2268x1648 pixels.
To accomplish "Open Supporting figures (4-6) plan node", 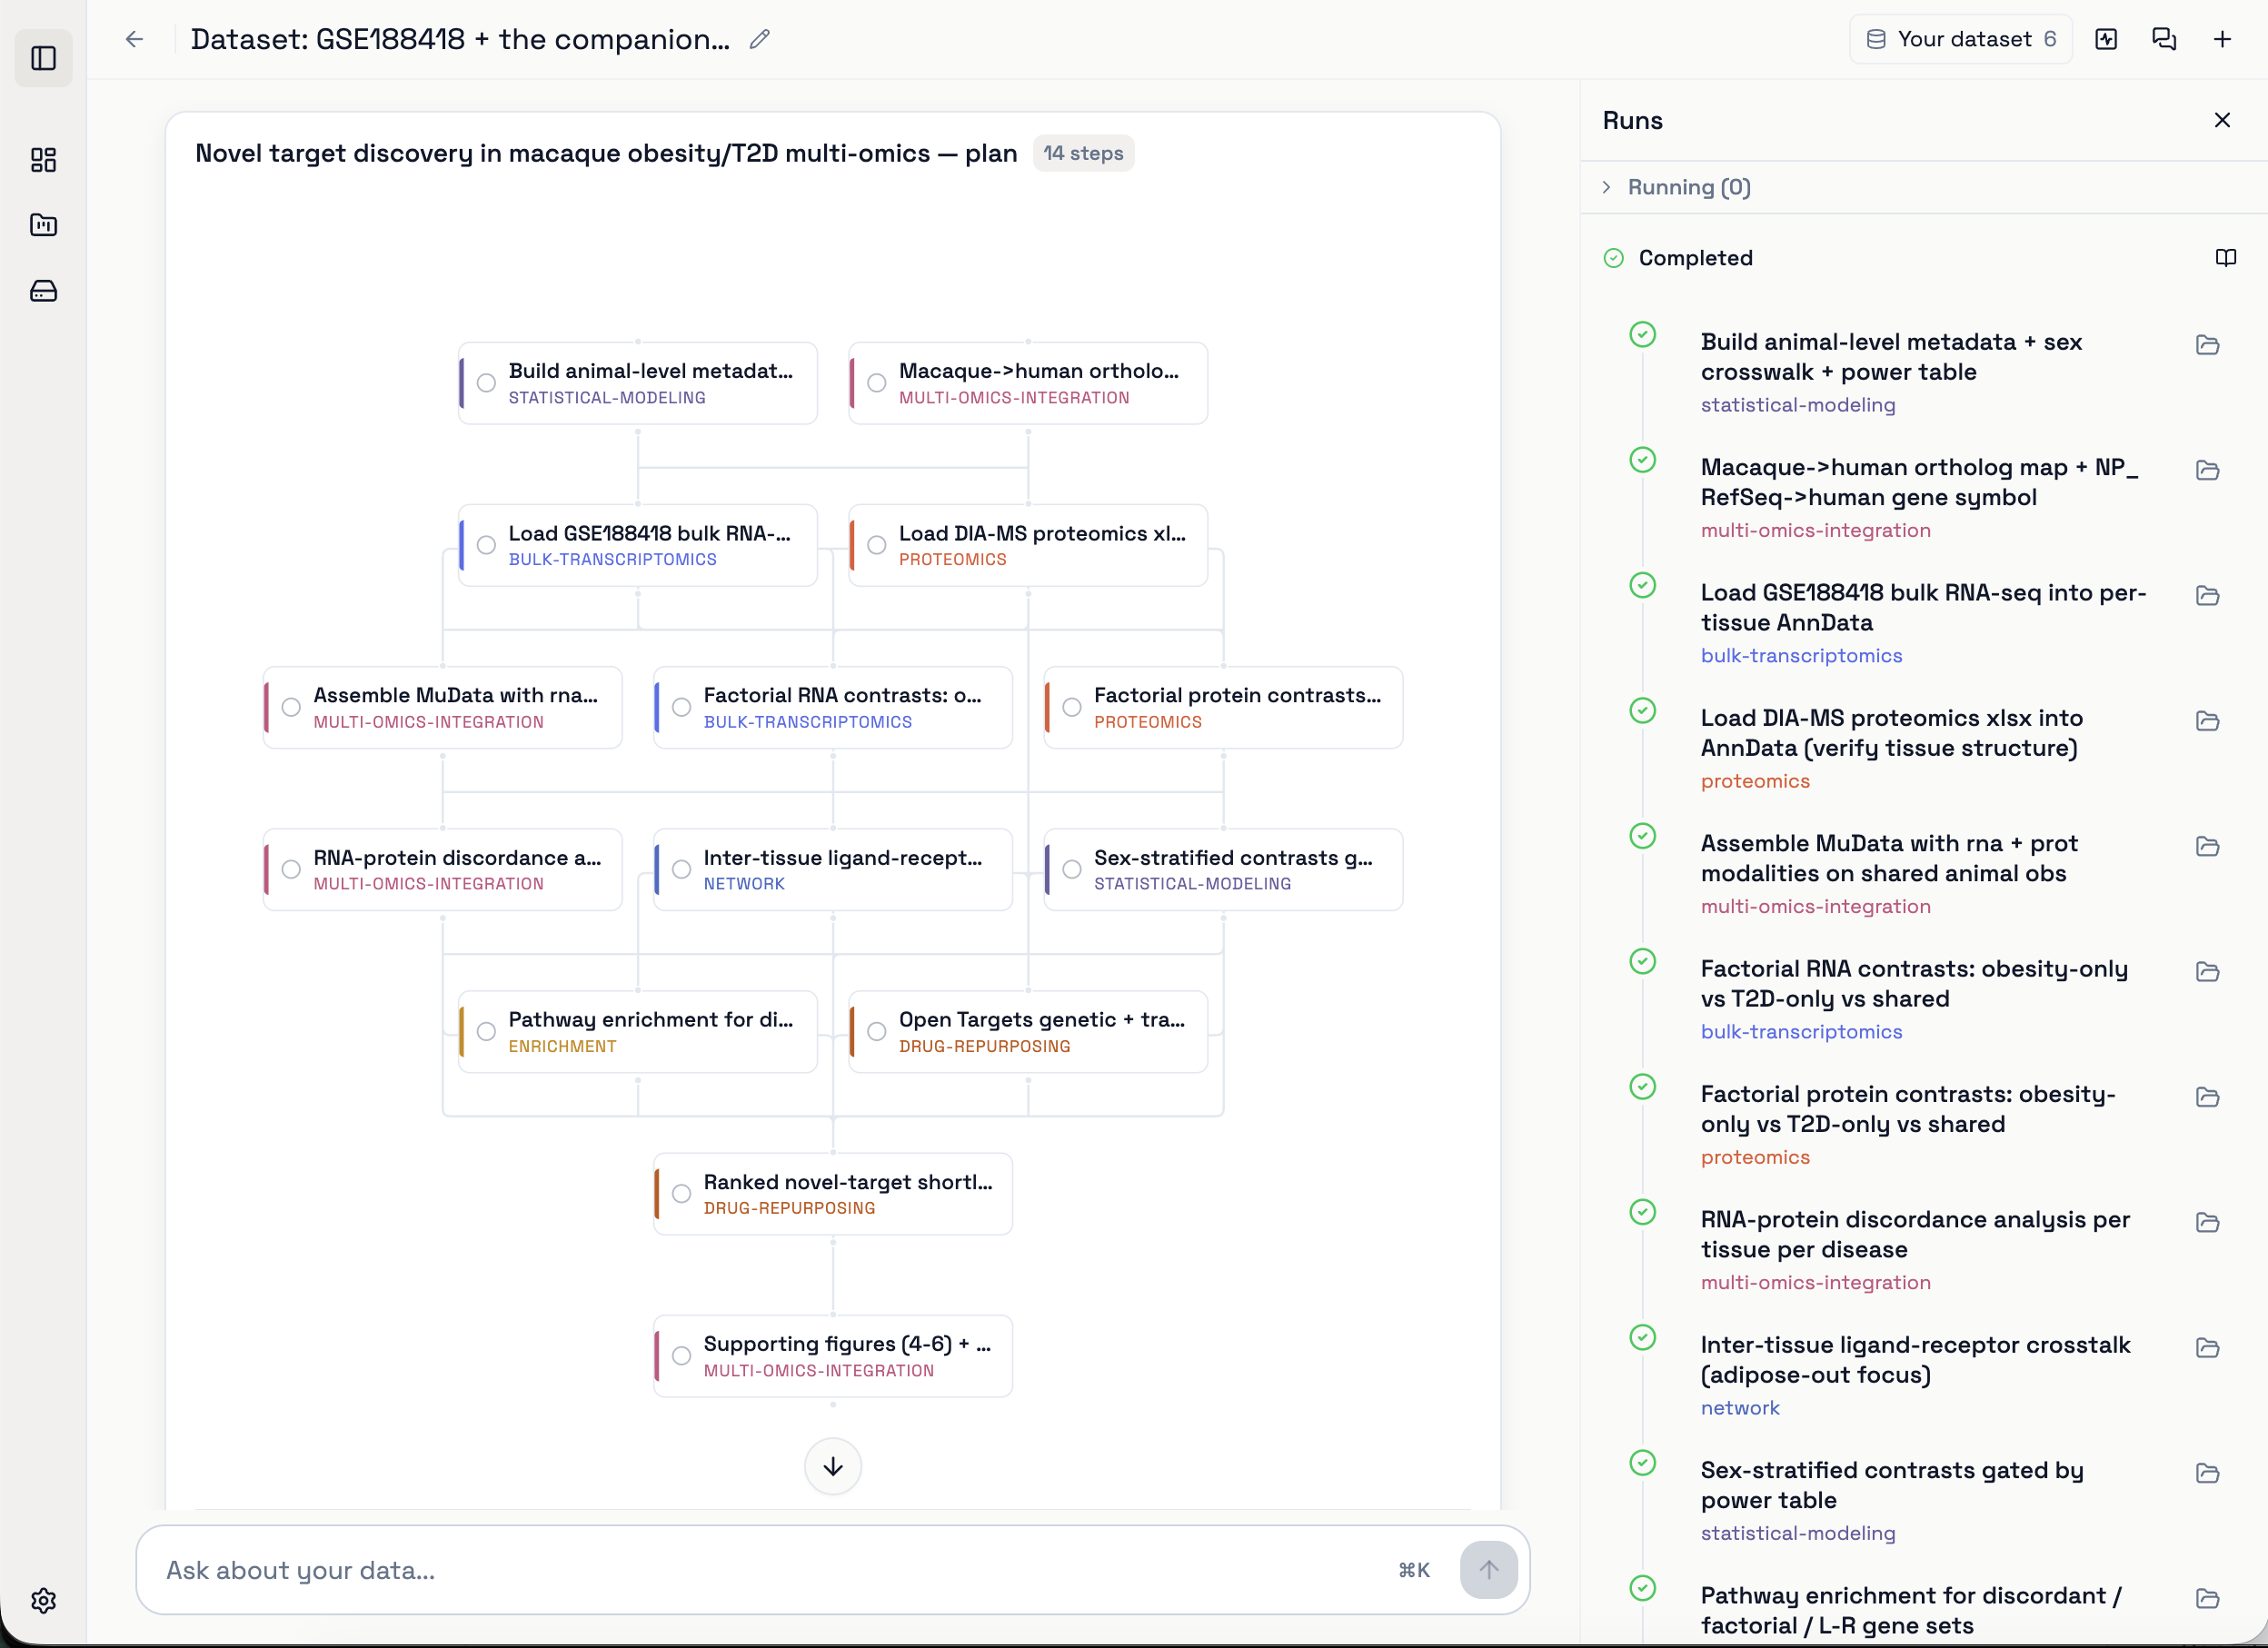I will (833, 1355).
